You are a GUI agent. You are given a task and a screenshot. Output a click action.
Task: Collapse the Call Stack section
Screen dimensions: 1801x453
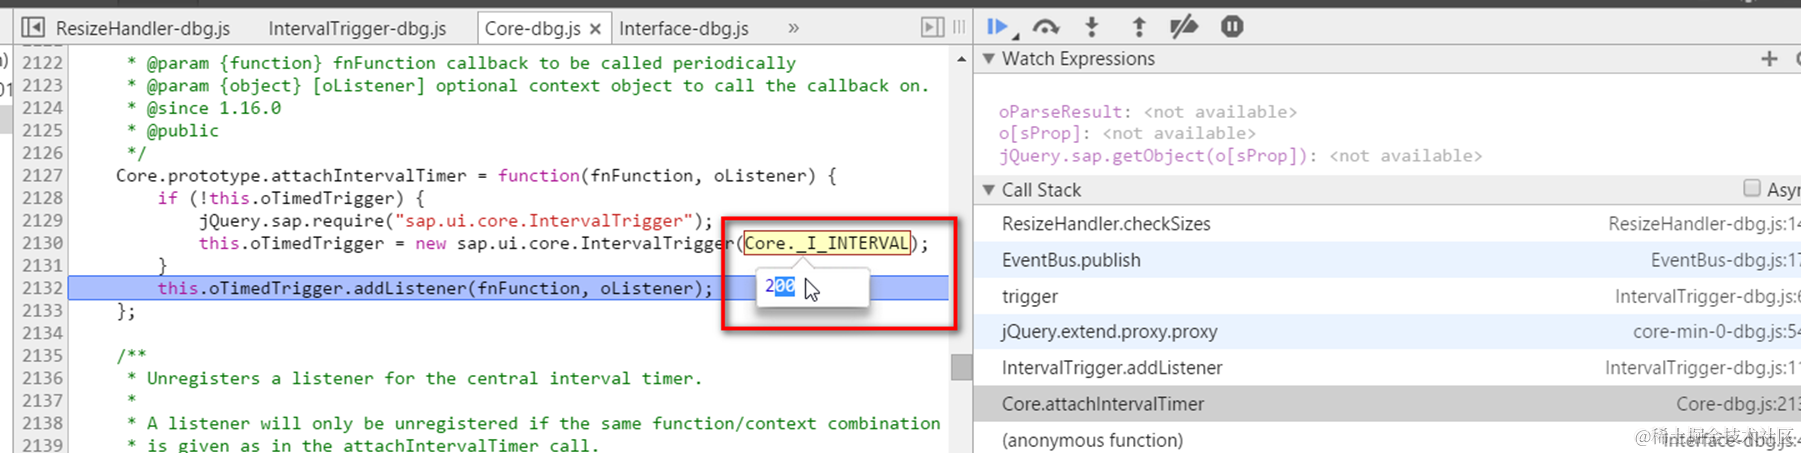(x=989, y=190)
